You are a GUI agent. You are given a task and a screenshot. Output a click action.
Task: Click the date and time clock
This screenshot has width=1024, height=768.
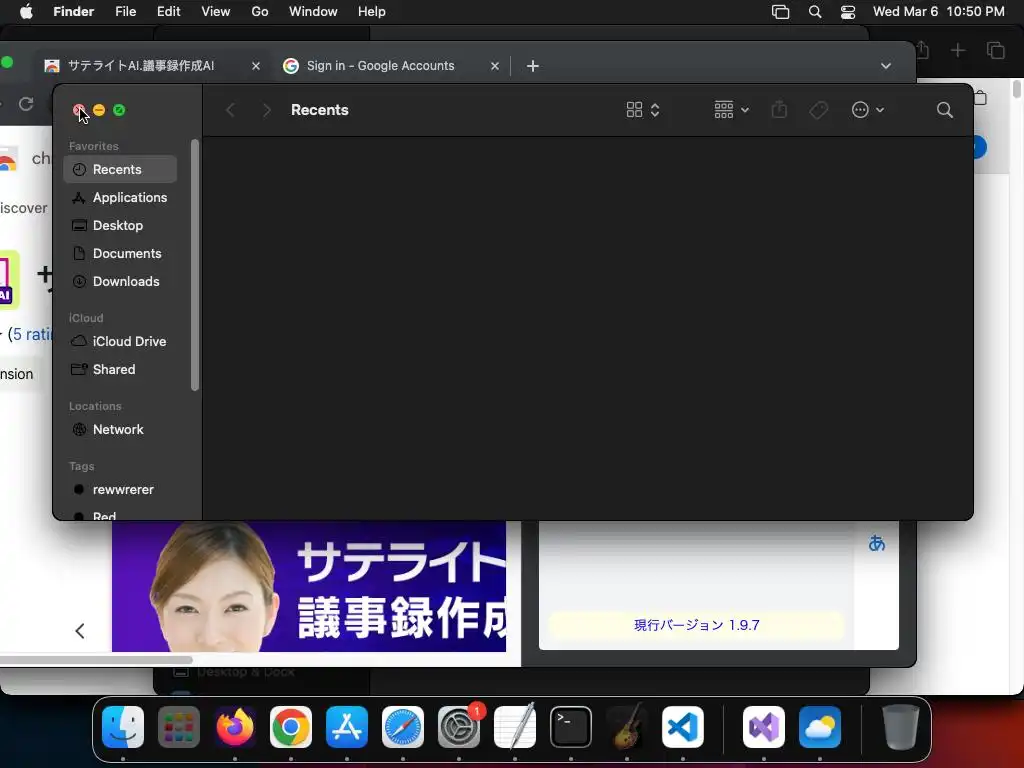coord(938,12)
